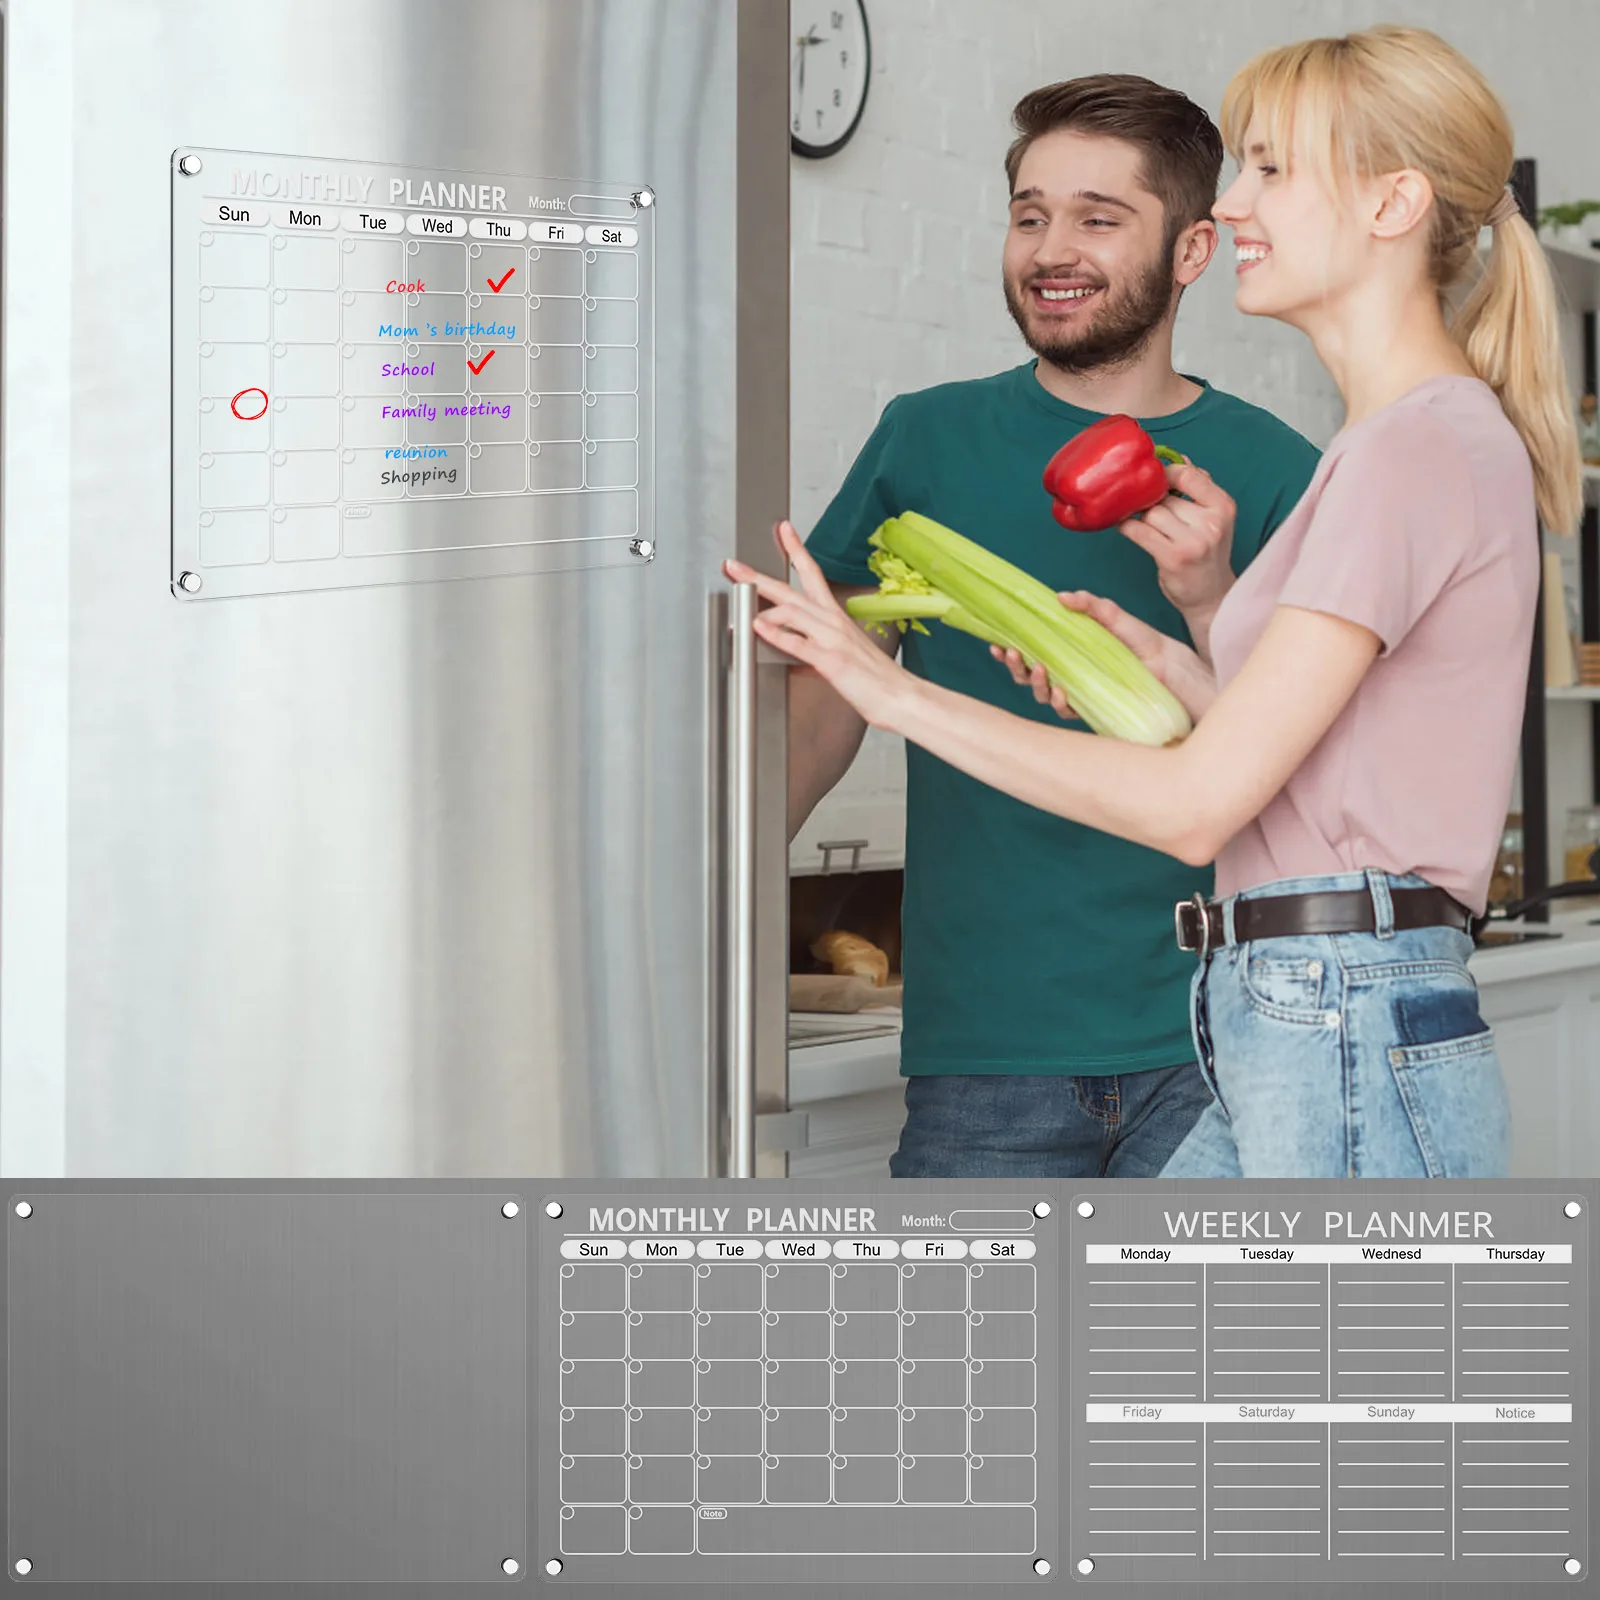
Task: Click the "Friday" column header on weekly planner
Action: coord(1142,1412)
